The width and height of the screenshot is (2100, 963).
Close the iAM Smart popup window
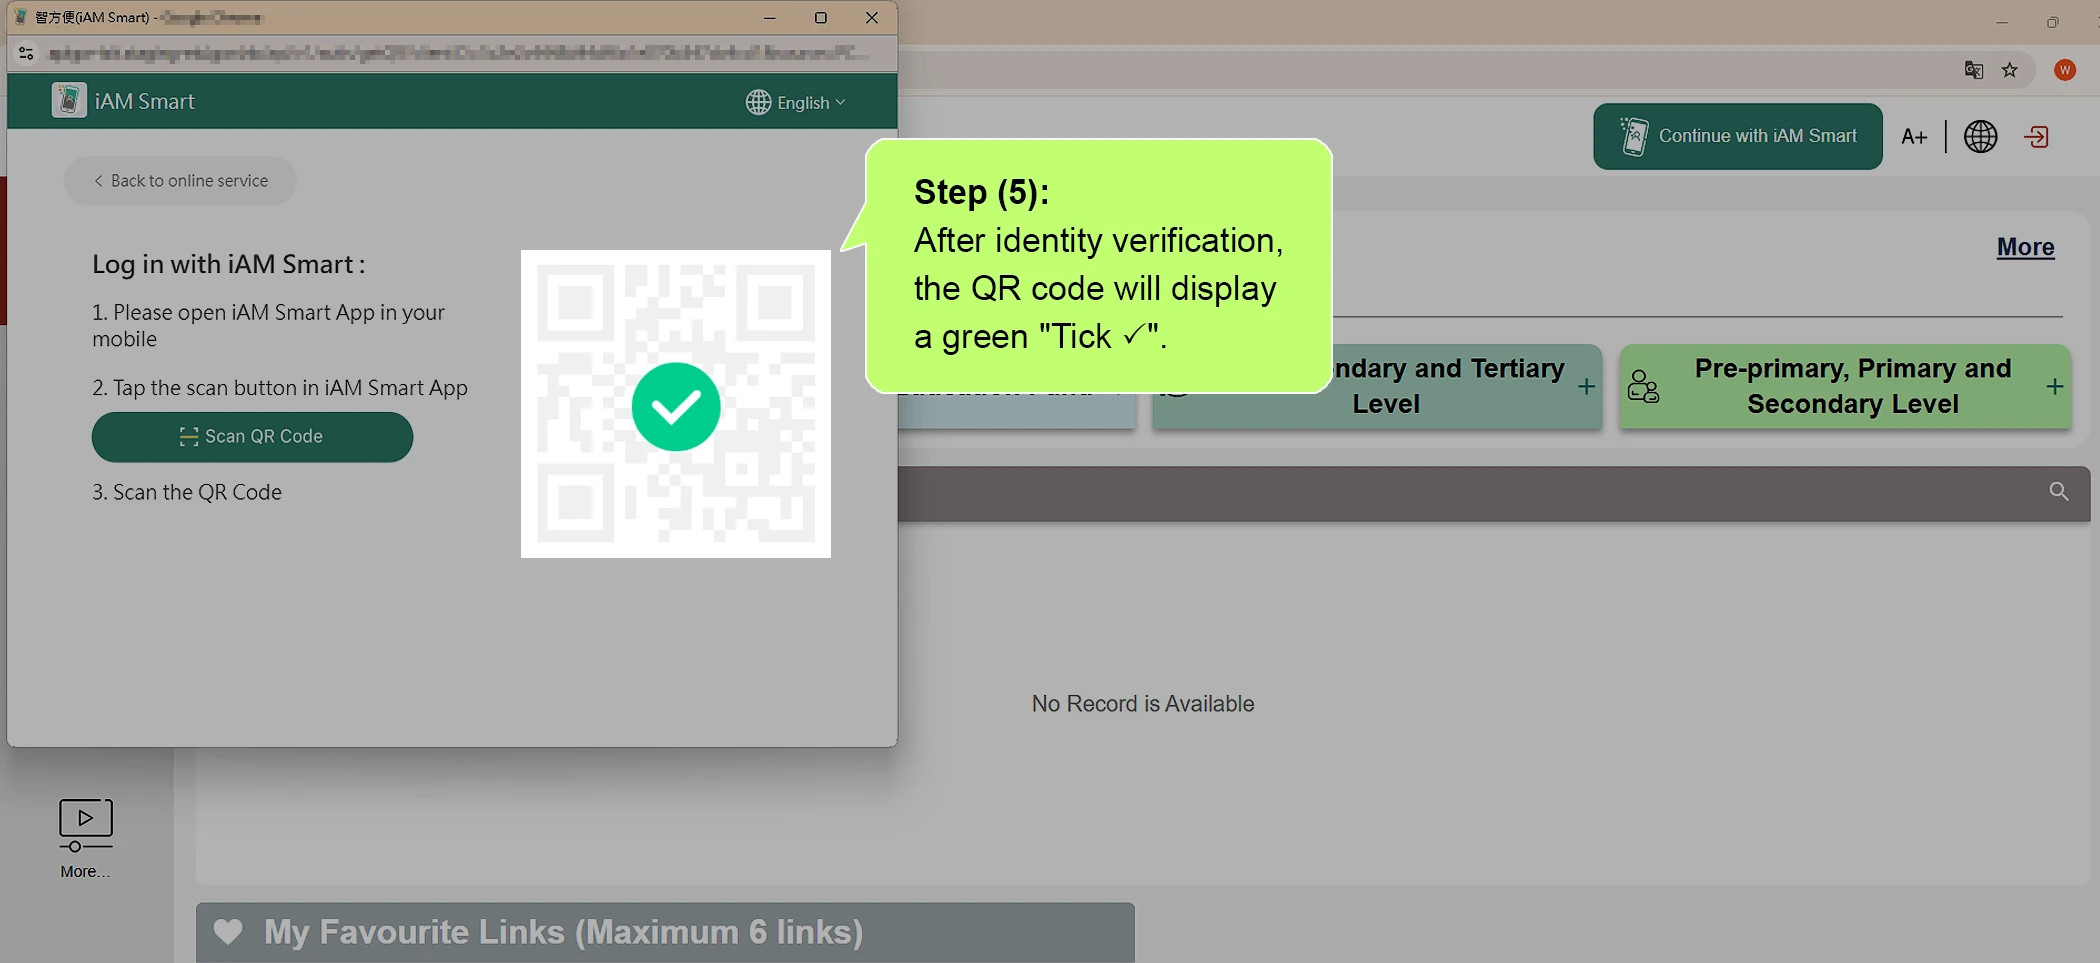(872, 18)
